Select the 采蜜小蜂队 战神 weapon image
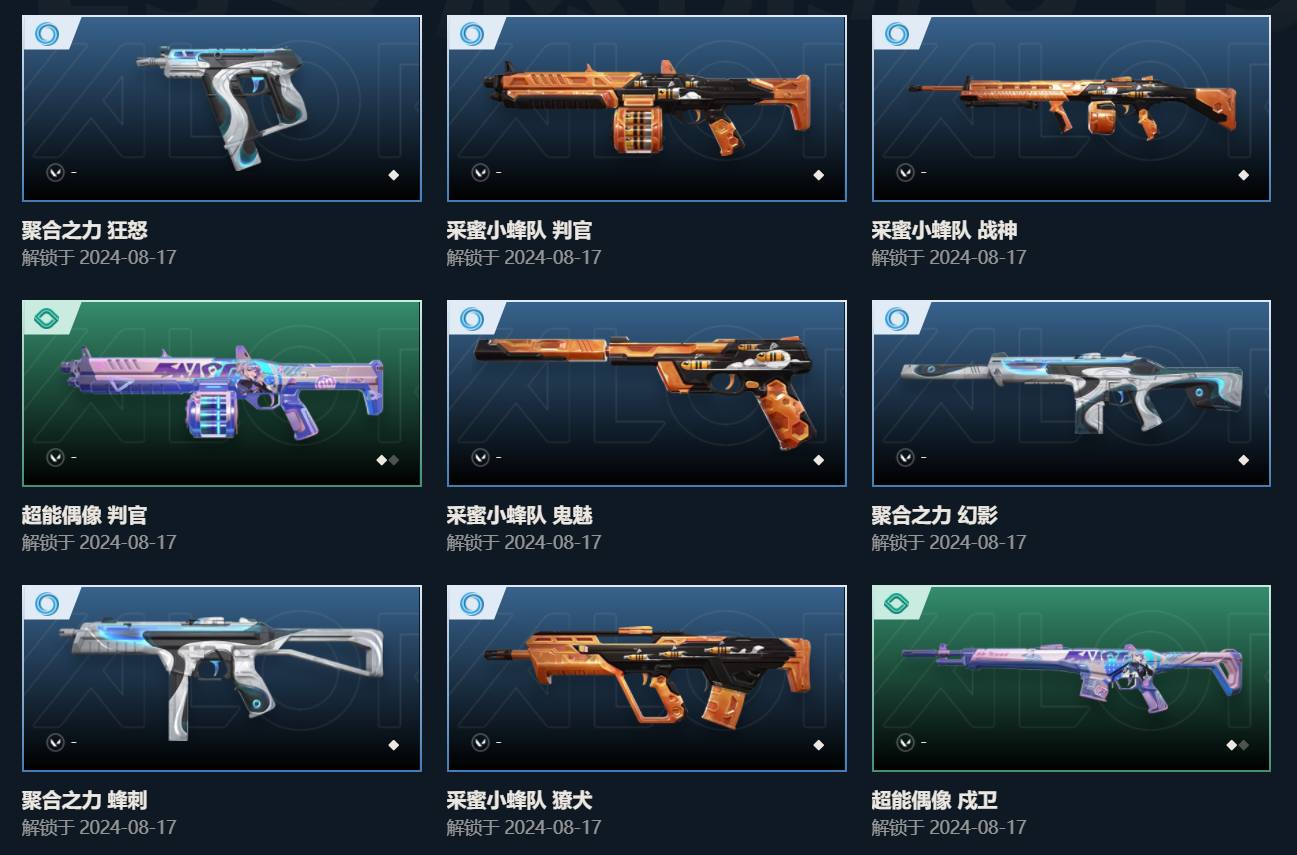Image resolution: width=1297 pixels, height=855 pixels. (x=1071, y=108)
